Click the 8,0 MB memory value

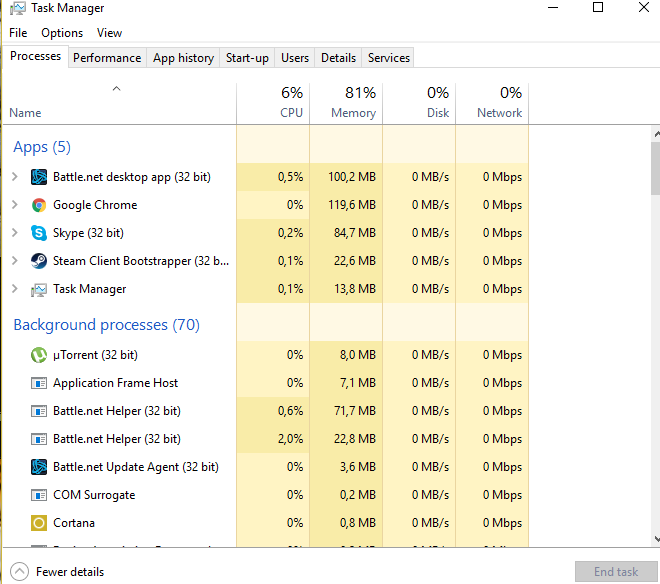coord(358,355)
